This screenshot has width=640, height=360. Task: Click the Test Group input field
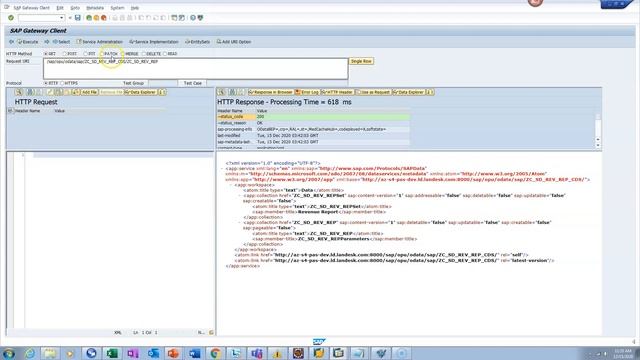[162, 83]
